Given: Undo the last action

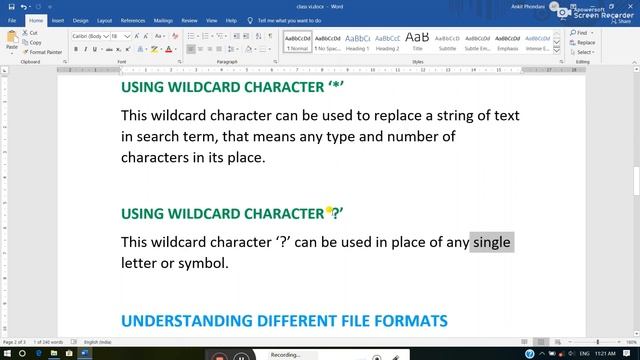Looking at the screenshot, I should (24, 7).
